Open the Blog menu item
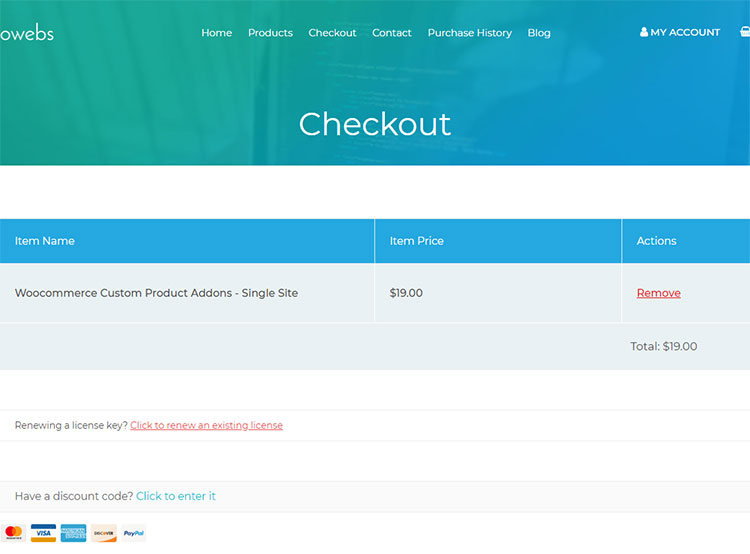 point(539,33)
